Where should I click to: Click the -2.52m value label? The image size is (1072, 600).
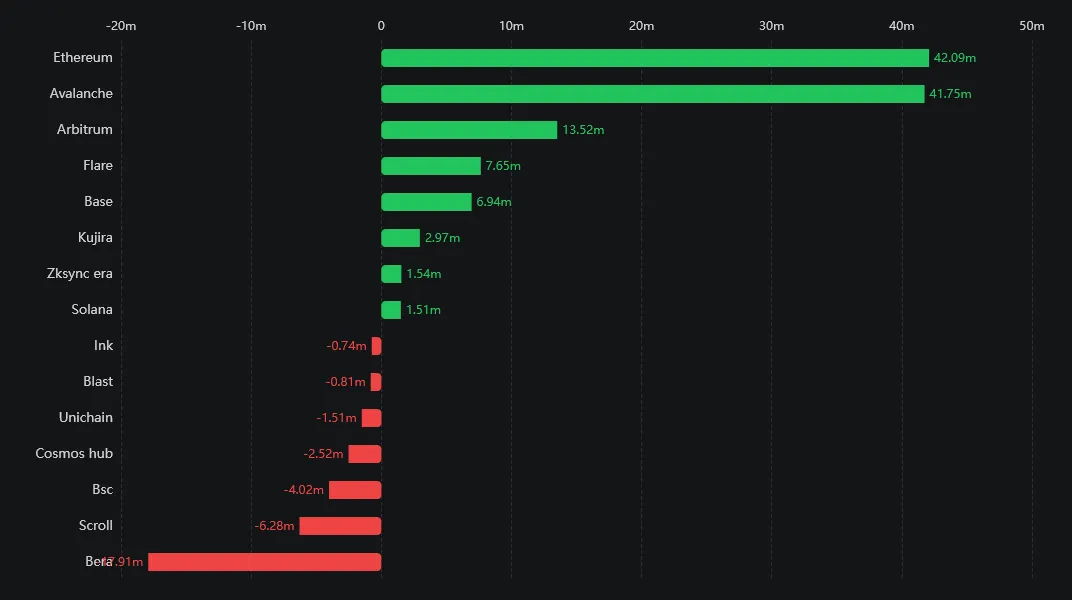[323, 454]
